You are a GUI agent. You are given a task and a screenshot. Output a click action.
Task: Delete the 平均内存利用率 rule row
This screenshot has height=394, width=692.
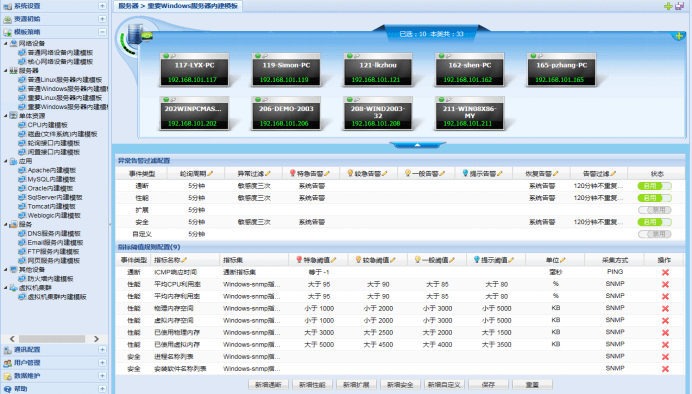(665, 296)
